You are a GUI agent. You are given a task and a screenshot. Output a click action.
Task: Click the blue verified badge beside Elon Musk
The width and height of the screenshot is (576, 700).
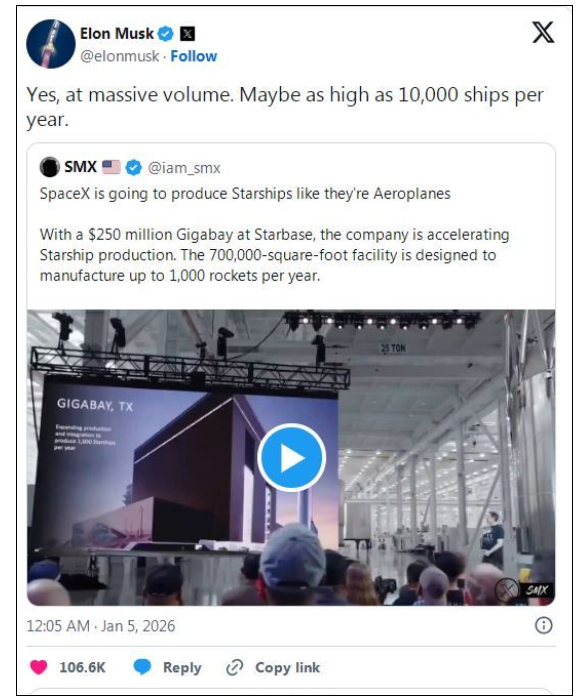166,33
